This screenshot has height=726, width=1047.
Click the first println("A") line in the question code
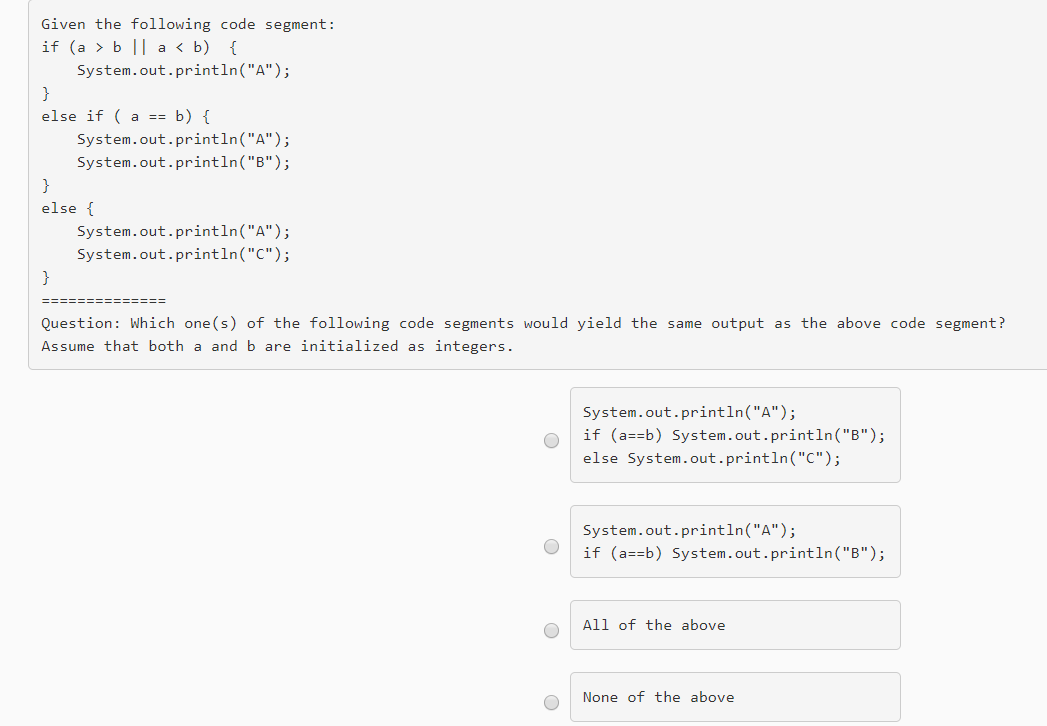click(x=183, y=69)
